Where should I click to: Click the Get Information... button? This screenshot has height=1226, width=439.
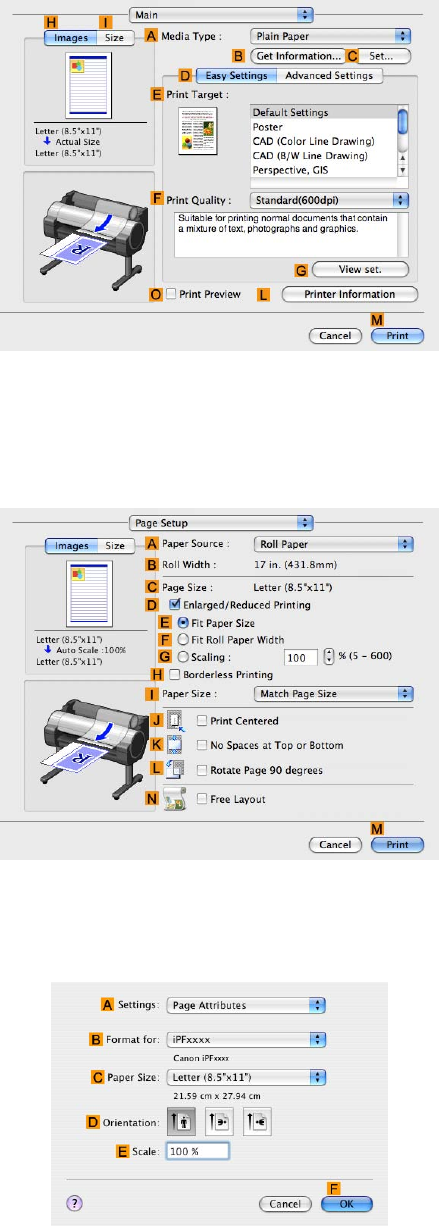(298, 55)
